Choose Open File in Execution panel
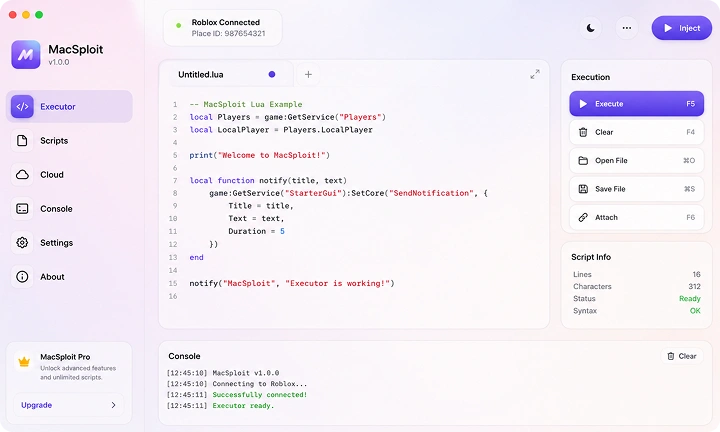Image resolution: width=720 pixels, height=432 pixels. (636, 161)
